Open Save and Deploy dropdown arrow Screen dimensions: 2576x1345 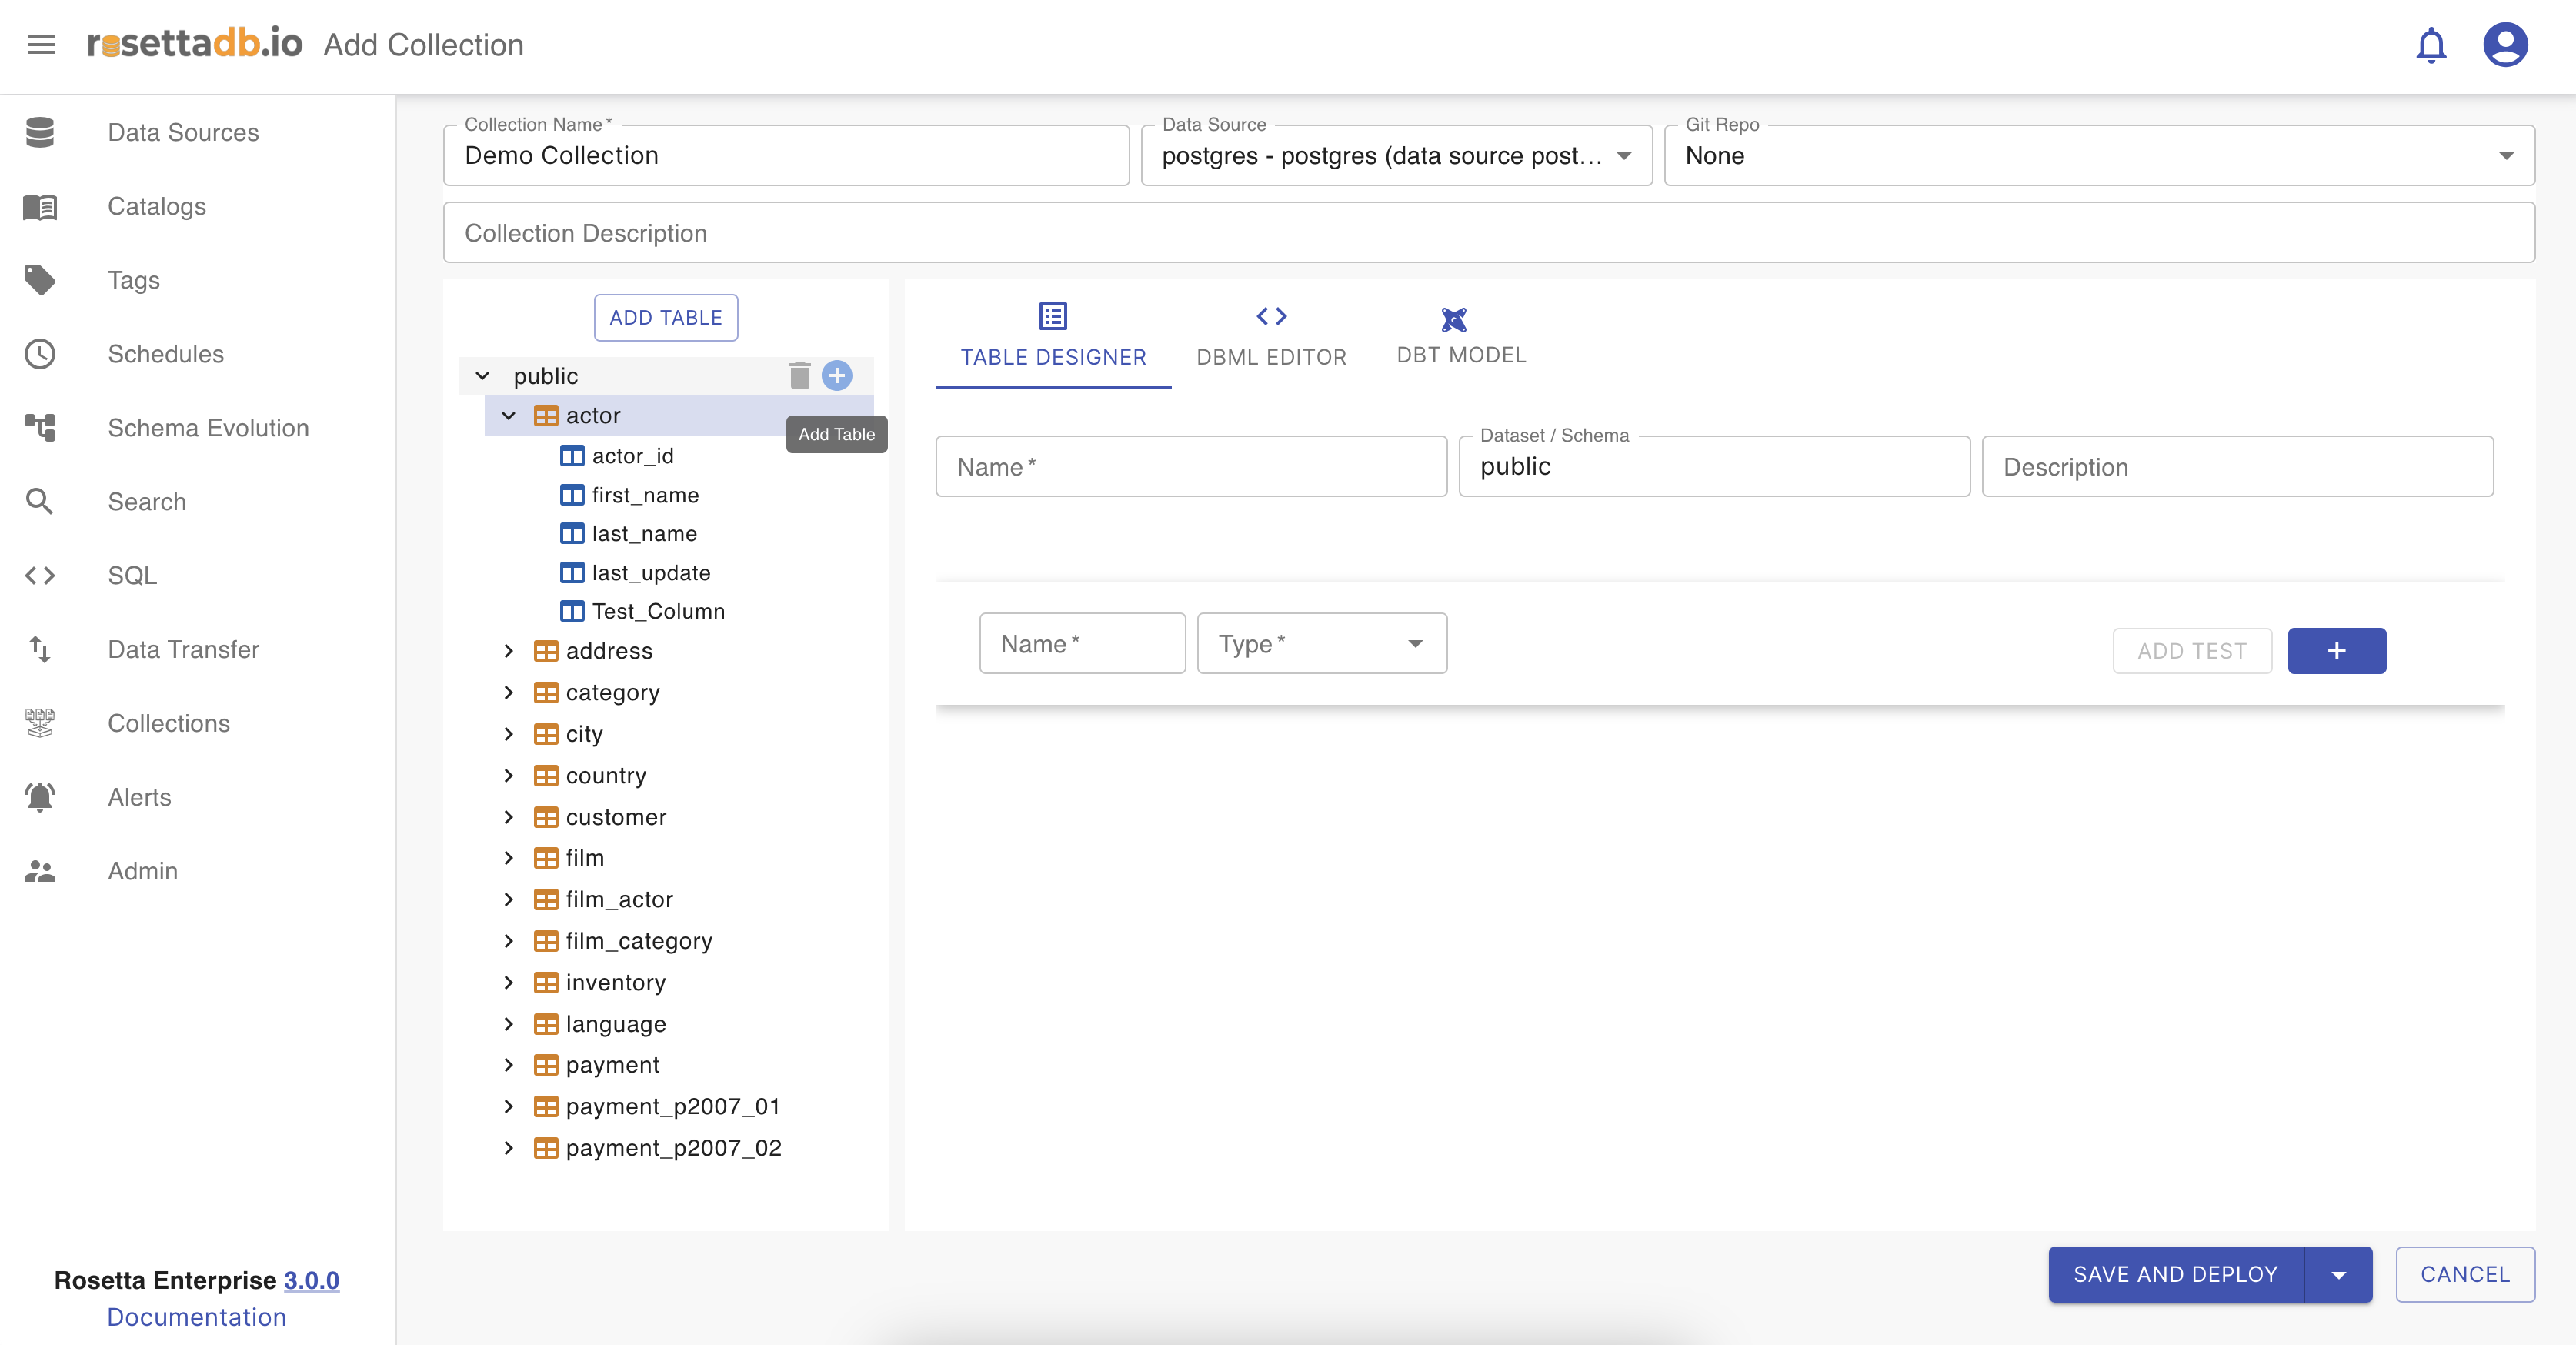[x=2338, y=1274]
